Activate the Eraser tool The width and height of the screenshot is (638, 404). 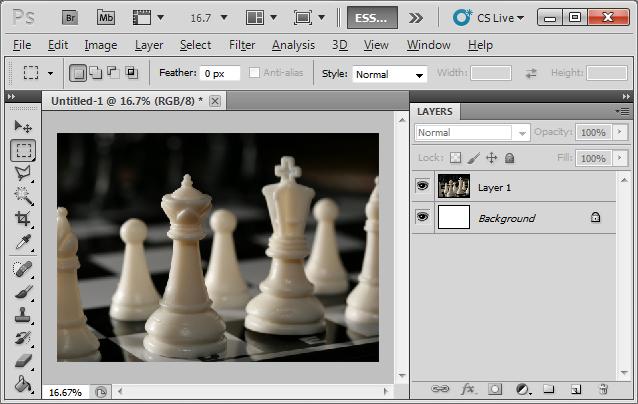tap(23, 361)
